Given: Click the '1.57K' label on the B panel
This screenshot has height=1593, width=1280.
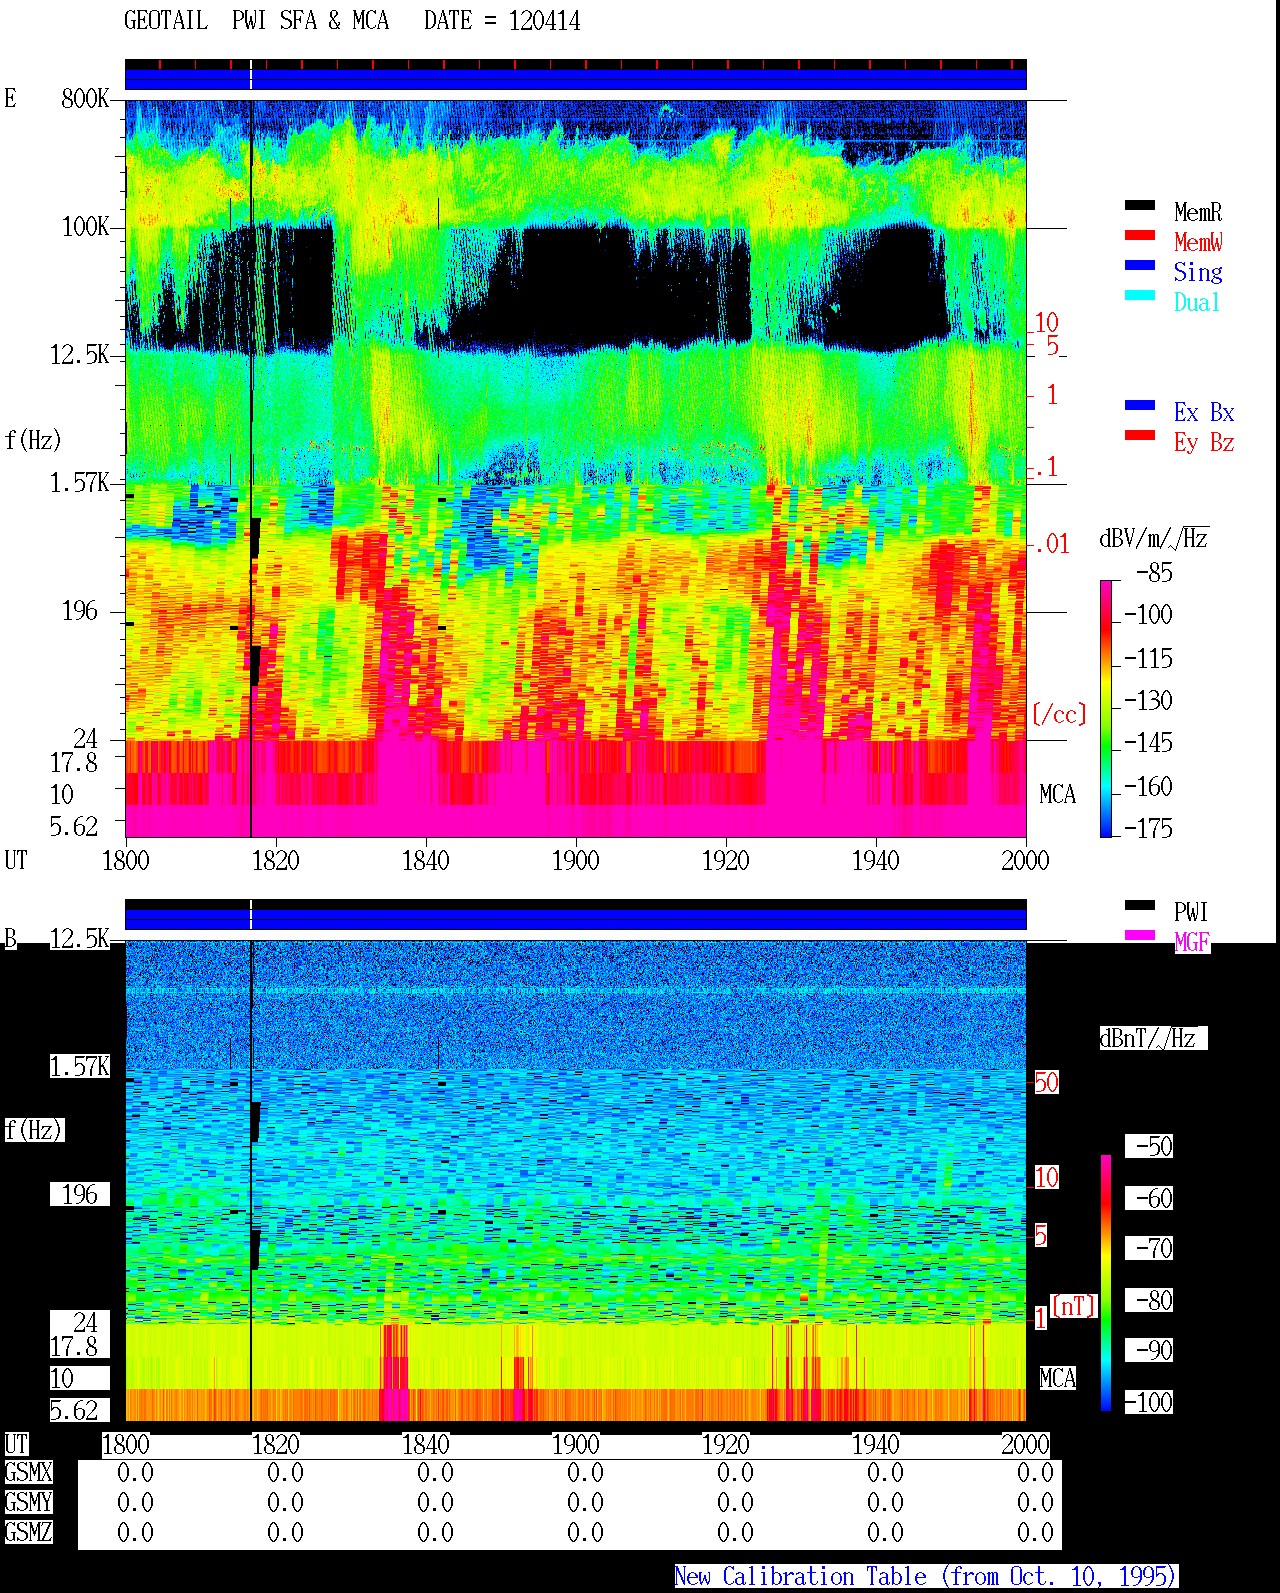Looking at the screenshot, I should pyautogui.click(x=79, y=1066).
